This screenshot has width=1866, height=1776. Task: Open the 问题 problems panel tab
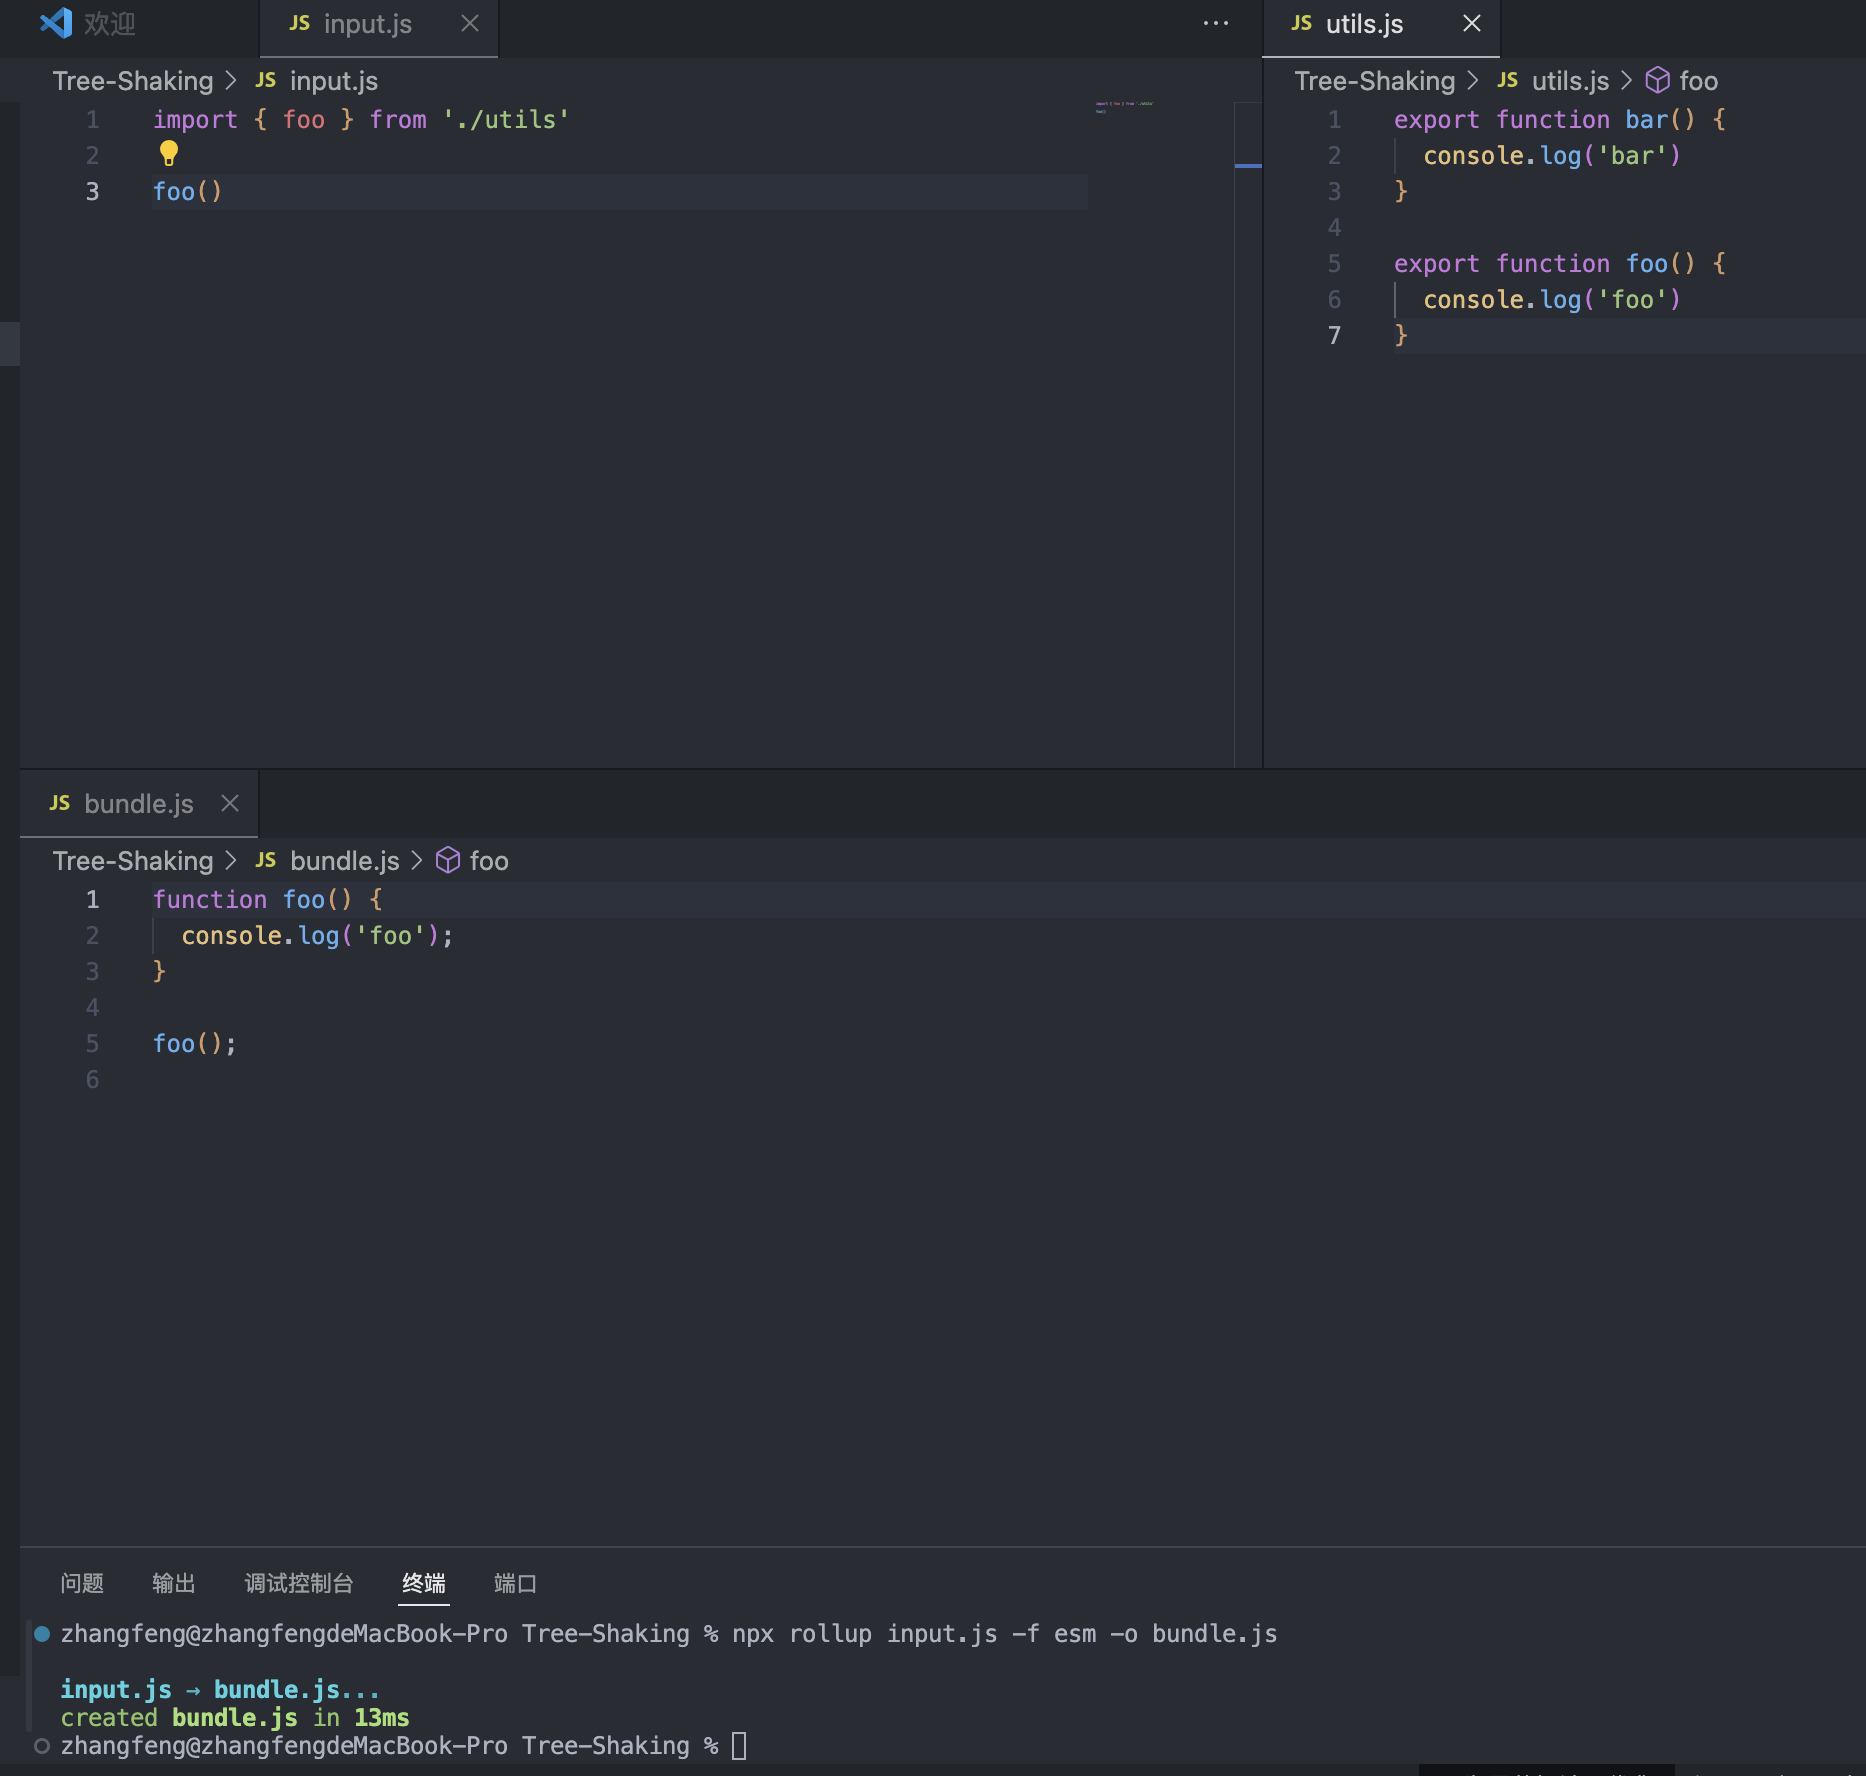click(x=82, y=1583)
